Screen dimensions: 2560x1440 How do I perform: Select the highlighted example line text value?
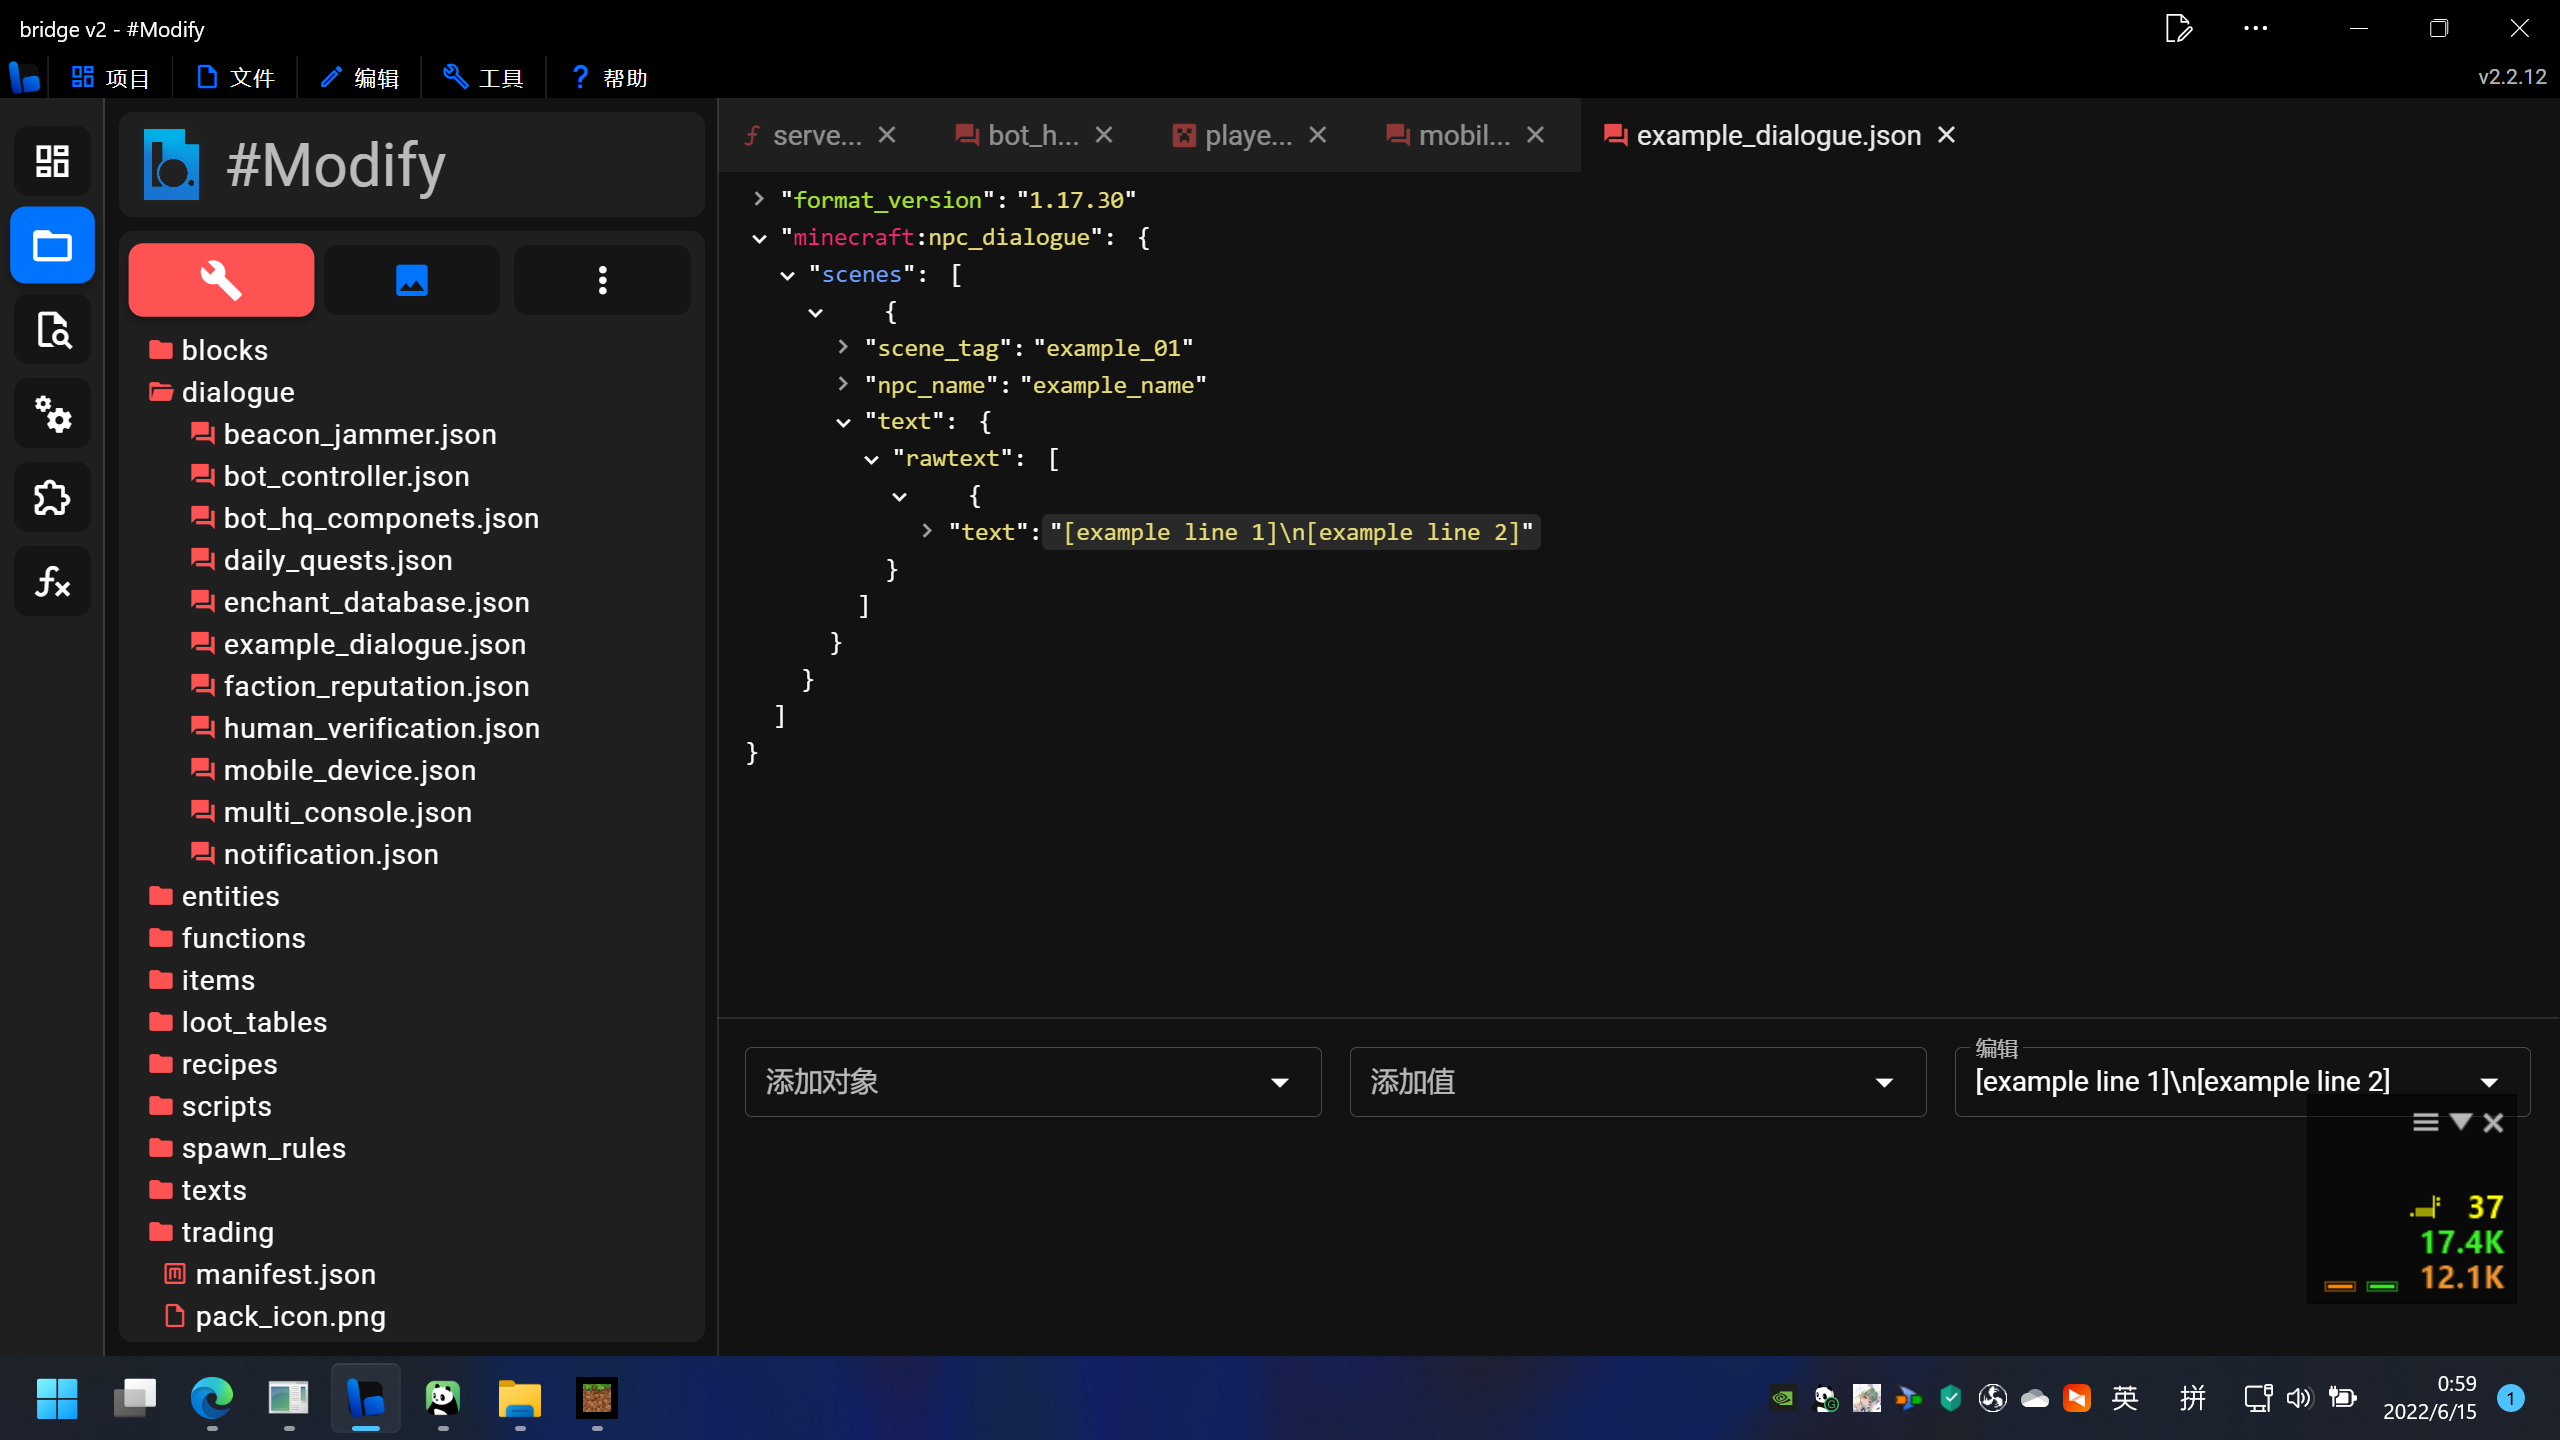click(1291, 532)
